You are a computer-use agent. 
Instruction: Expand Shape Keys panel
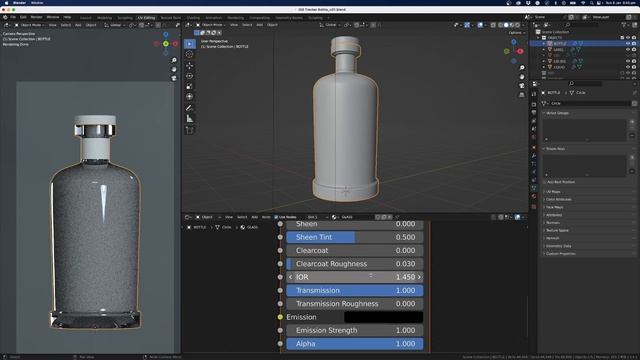tap(555, 149)
